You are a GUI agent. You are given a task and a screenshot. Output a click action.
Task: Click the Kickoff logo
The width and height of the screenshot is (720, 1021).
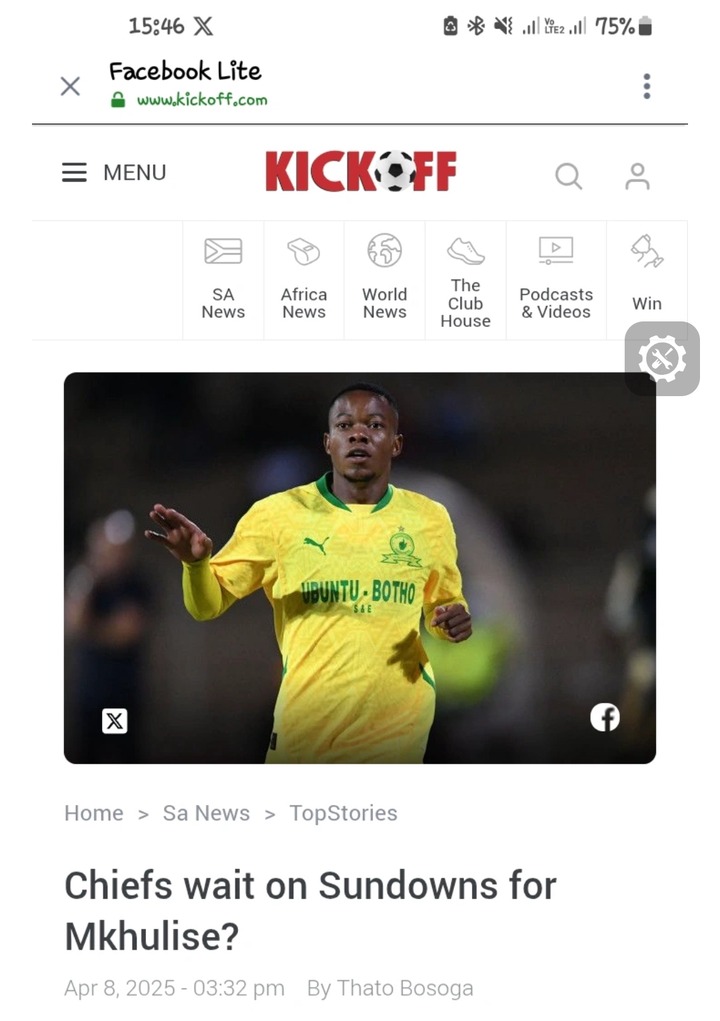[x=361, y=171]
